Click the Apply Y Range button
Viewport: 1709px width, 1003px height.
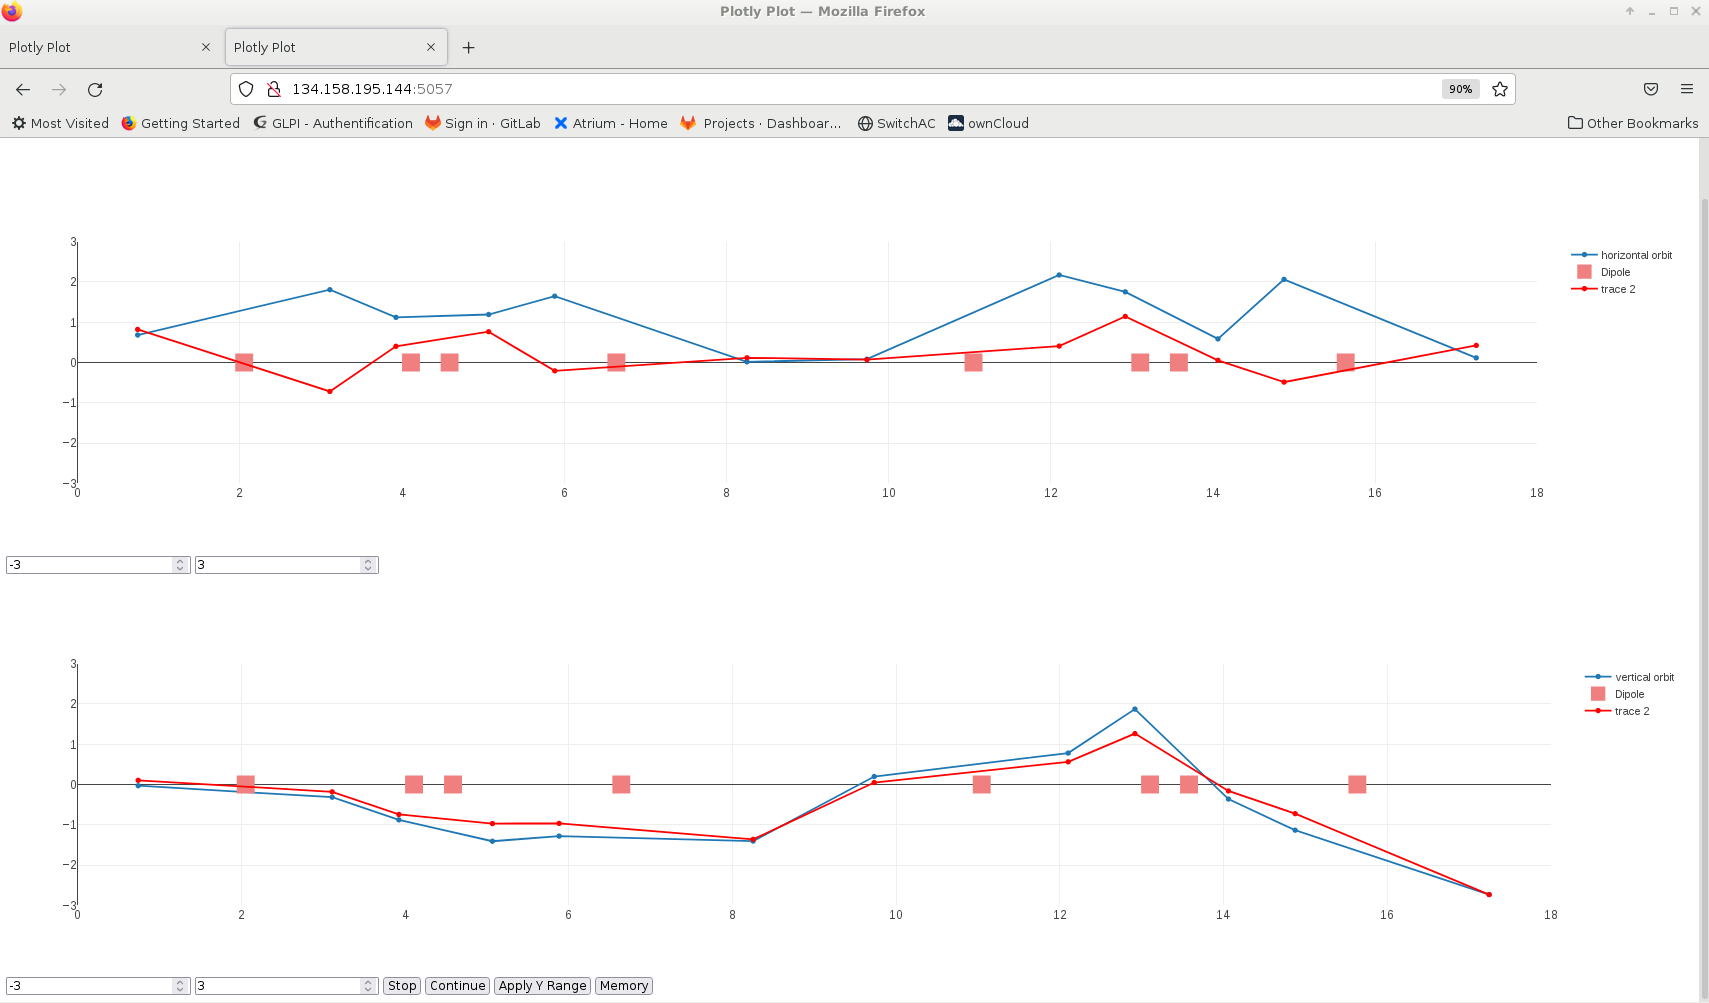pyautogui.click(x=542, y=986)
